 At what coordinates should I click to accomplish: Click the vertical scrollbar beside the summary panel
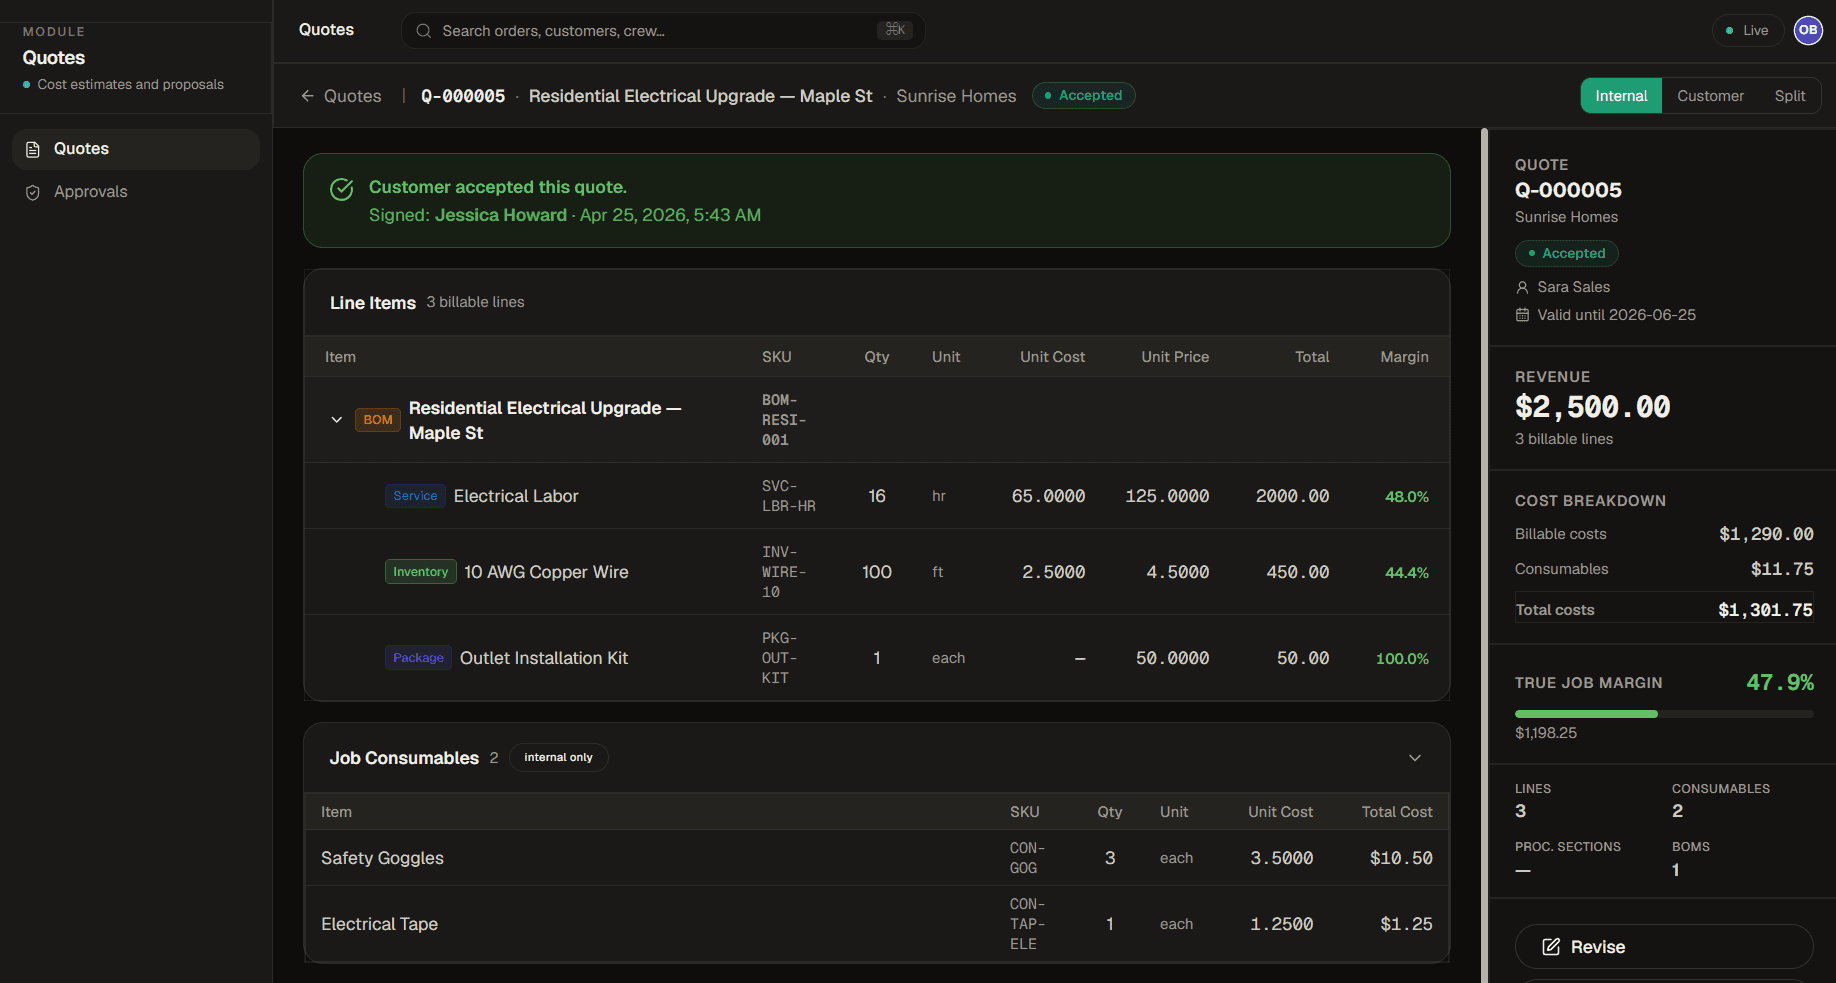pos(1484,555)
